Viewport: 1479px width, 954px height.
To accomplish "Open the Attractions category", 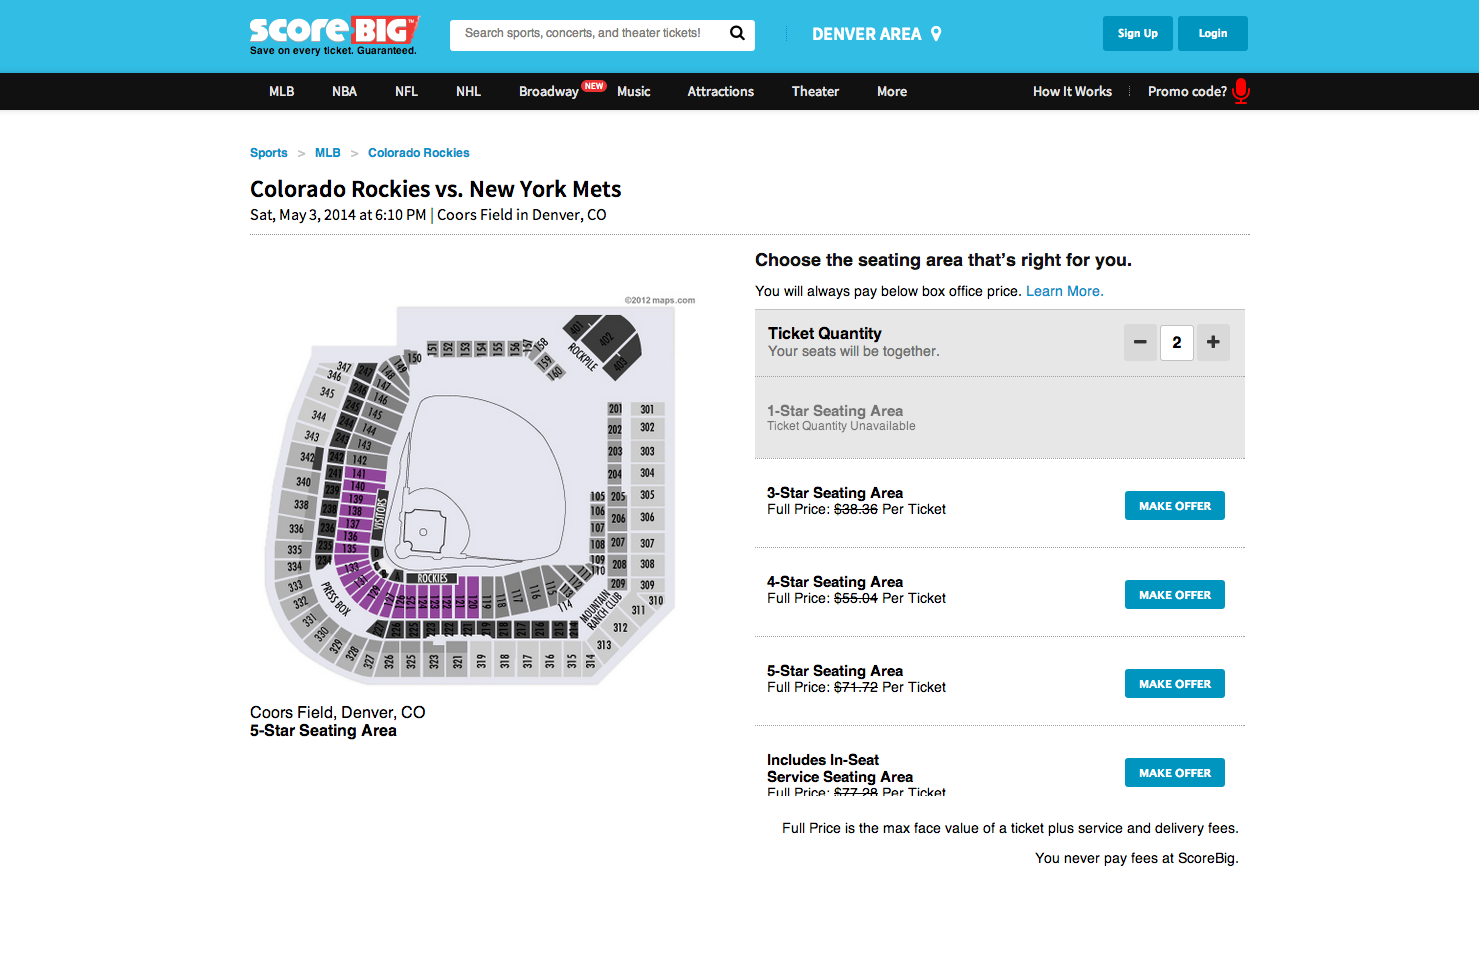I will [720, 91].
